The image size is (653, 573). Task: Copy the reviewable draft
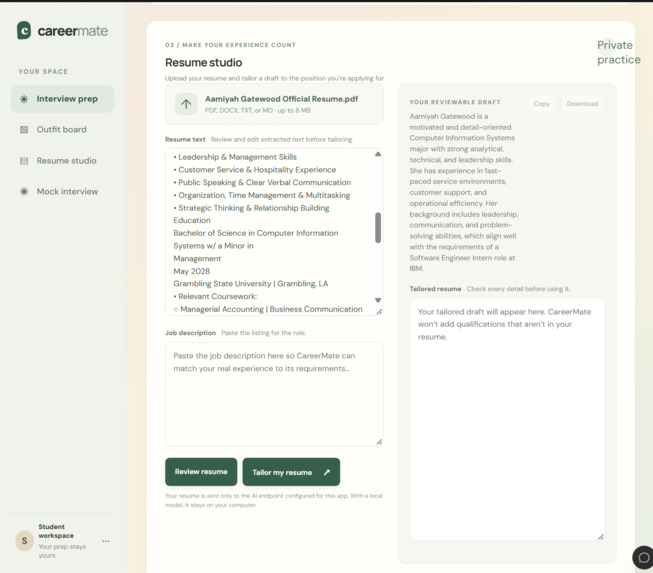click(x=542, y=104)
